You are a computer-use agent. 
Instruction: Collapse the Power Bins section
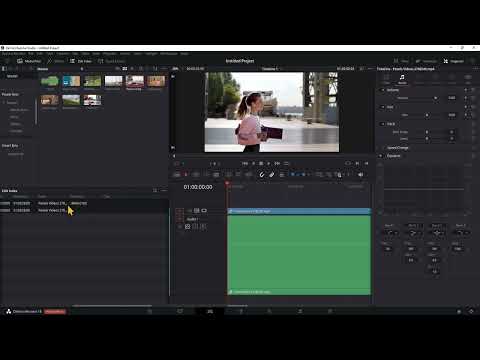tap(10, 94)
